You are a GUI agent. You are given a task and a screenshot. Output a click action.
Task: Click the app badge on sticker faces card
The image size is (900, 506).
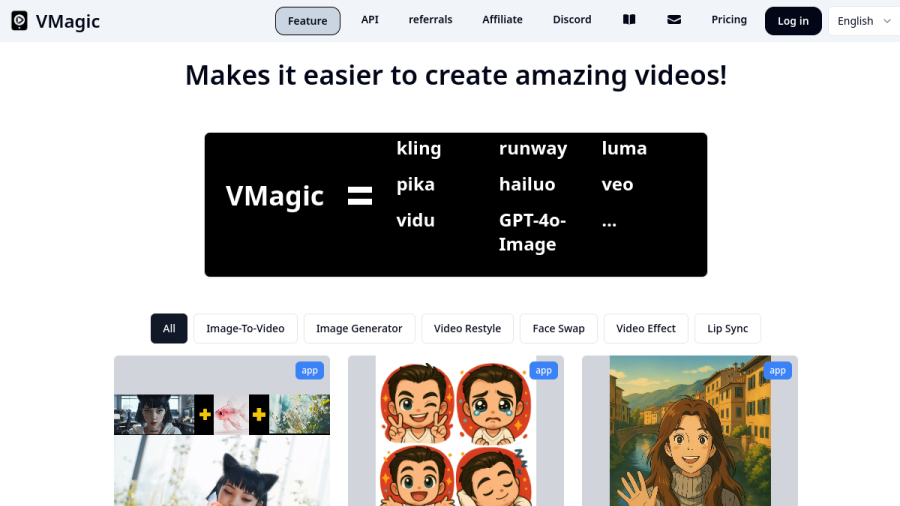[x=544, y=371]
